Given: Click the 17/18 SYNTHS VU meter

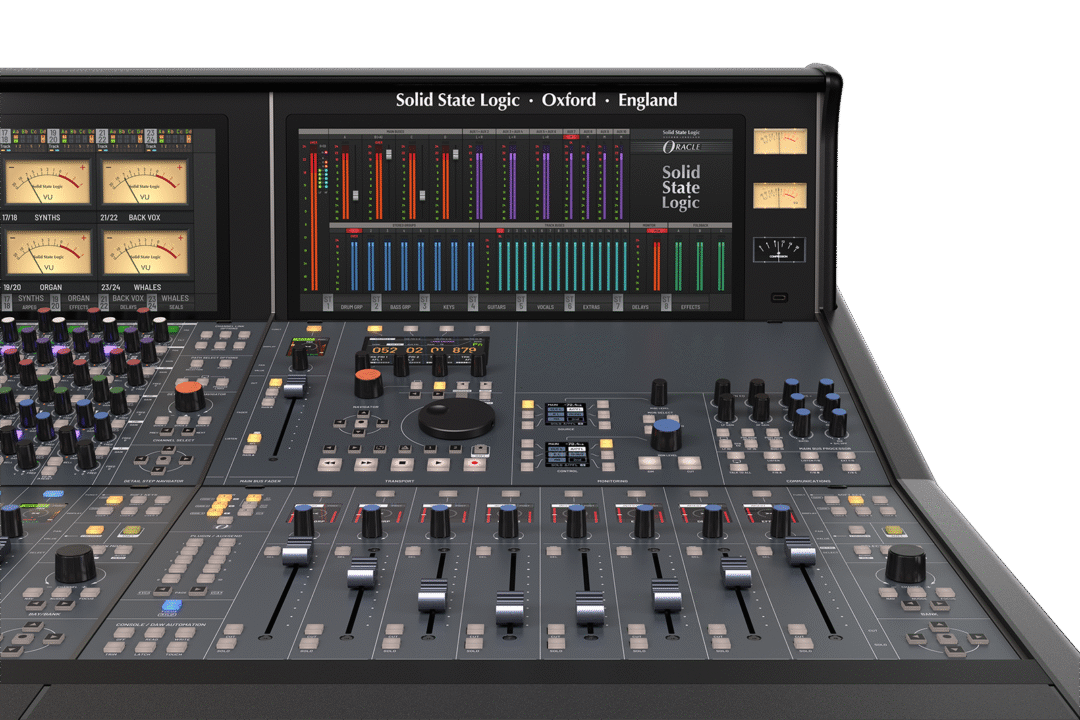Looking at the screenshot, I should 48,183.
